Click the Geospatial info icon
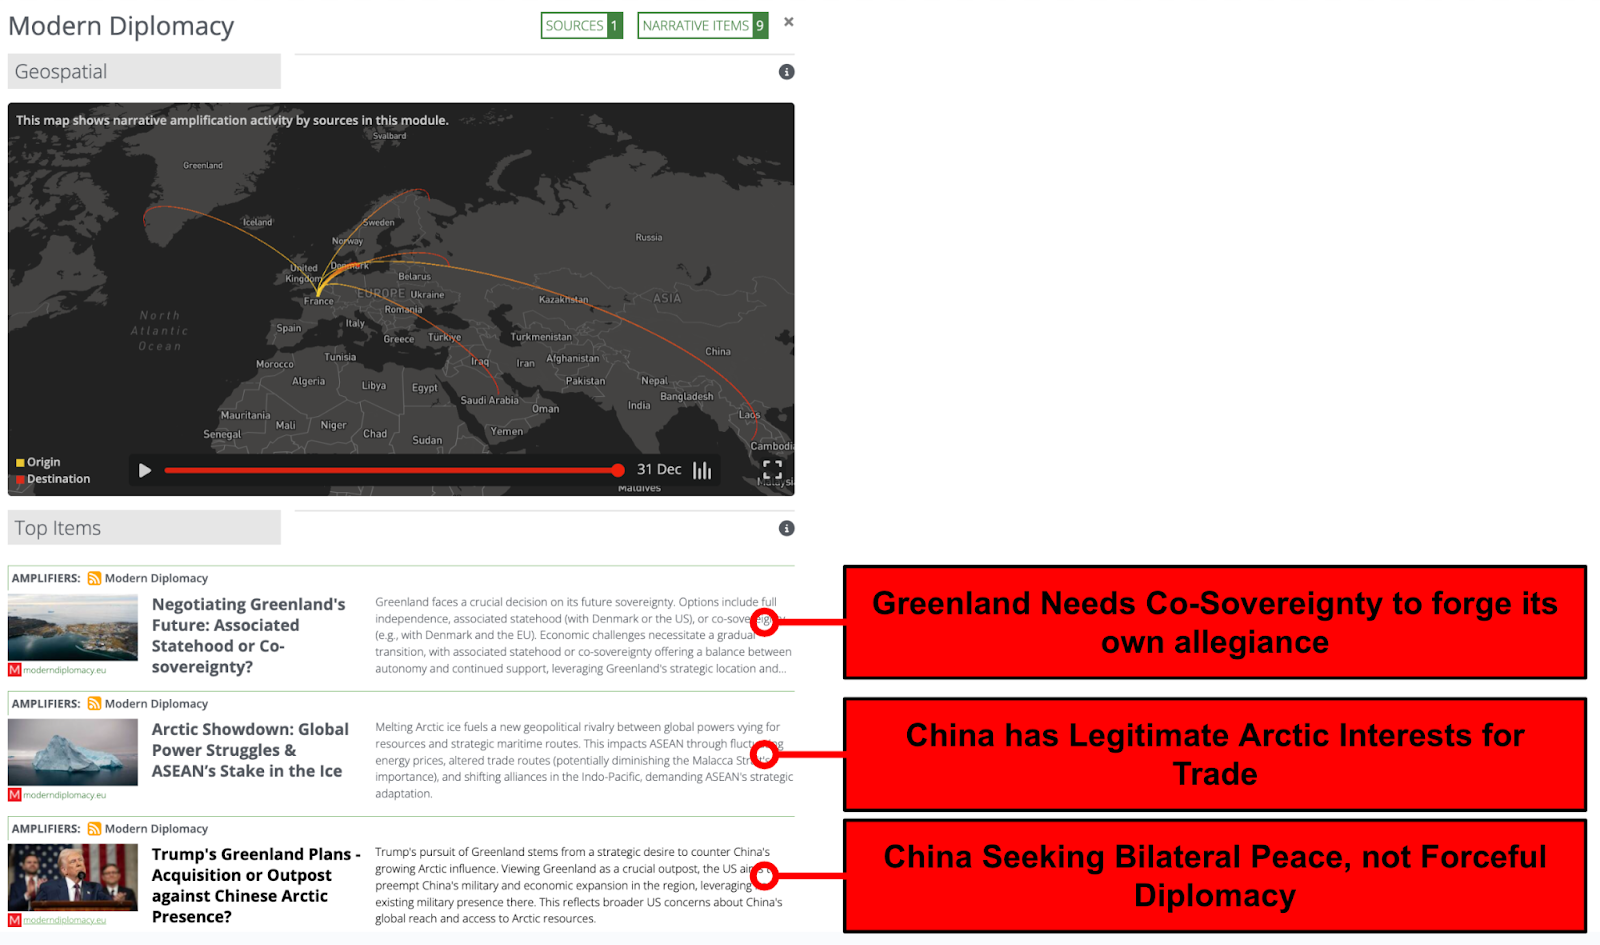 pyautogui.click(x=787, y=72)
